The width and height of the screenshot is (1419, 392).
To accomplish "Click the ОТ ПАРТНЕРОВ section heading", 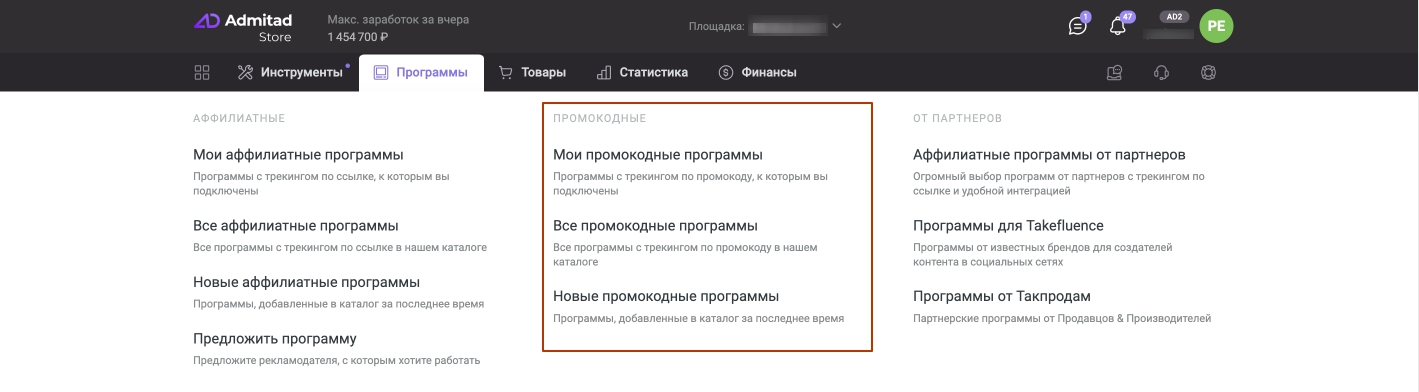I will coord(957,118).
